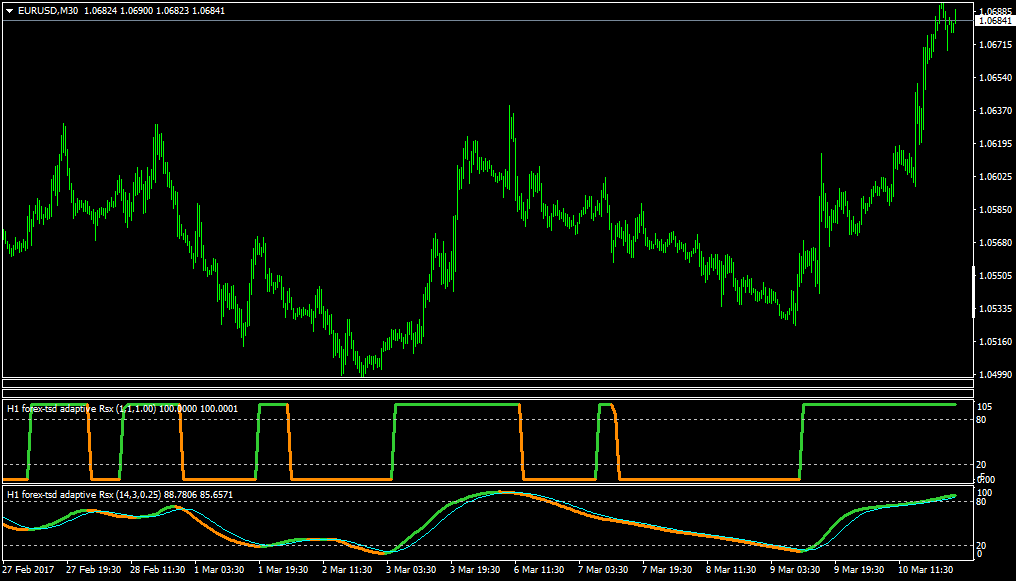Click the 1.06715 price axis label
This screenshot has height=581, width=1016.
pos(996,45)
